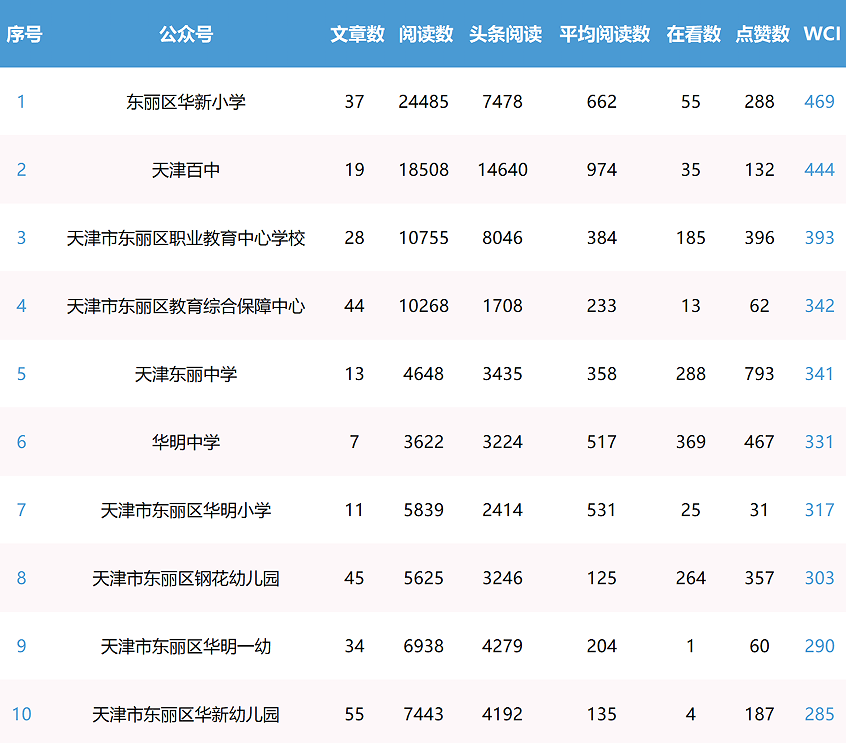Viewport: 846px width, 743px height.
Task: Select account 天津市东丽区钢花幼儿园
Action: tap(186, 578)
